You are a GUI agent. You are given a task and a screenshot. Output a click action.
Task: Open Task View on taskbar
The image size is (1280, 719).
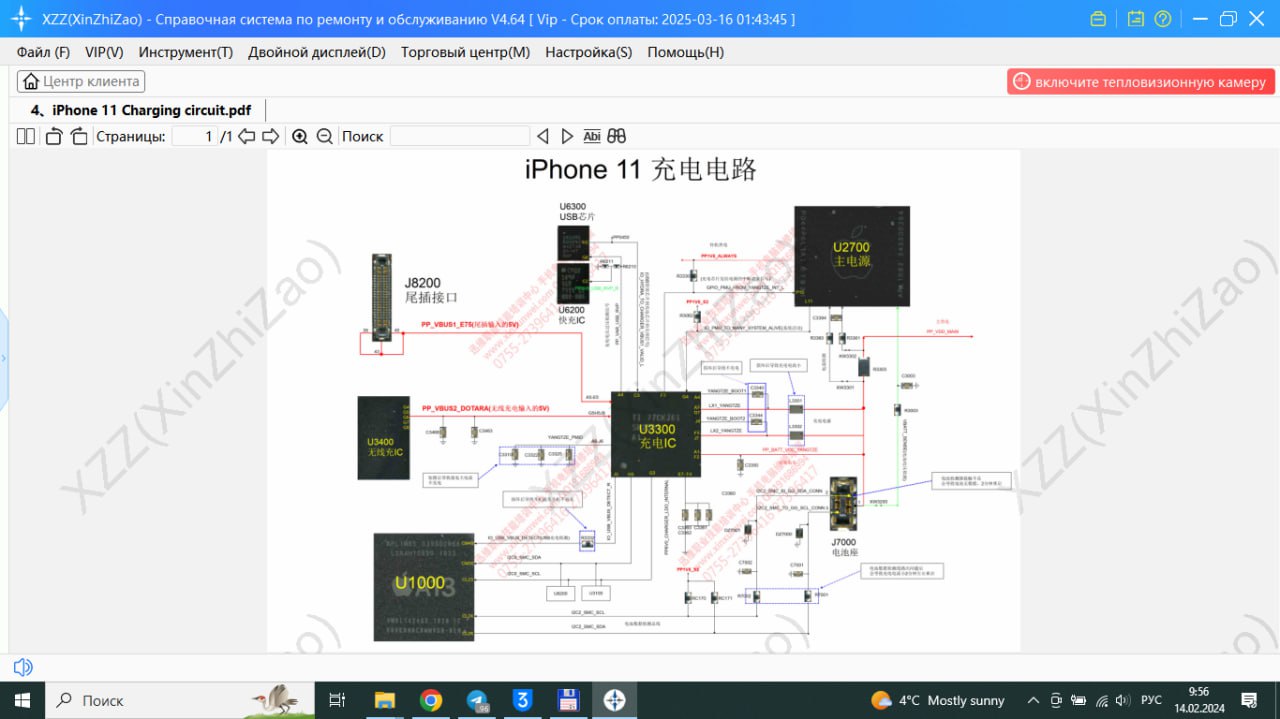pos(337,700)
